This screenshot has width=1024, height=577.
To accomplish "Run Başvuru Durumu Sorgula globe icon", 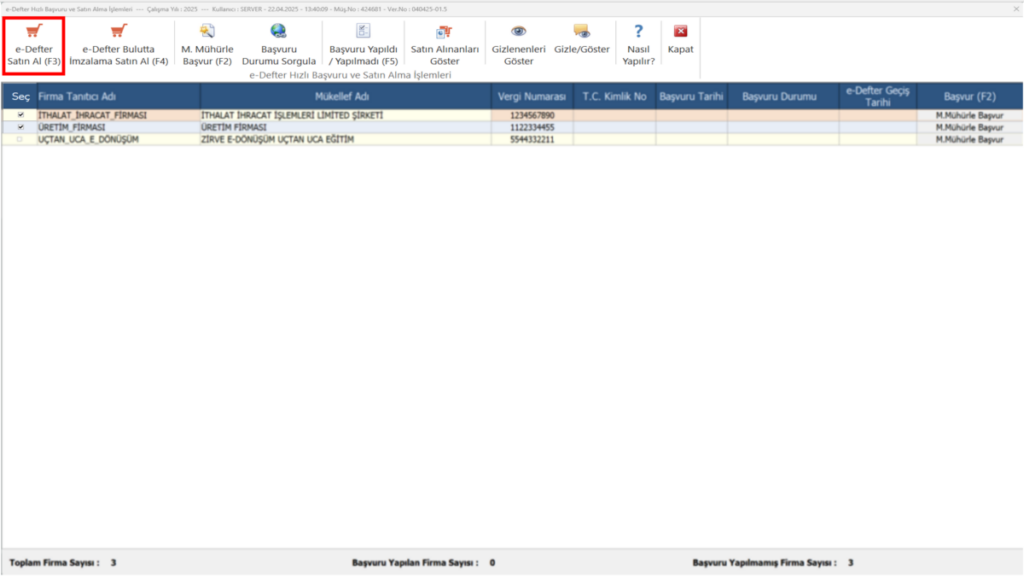I will pyautogui.click(x=278, y=31).
